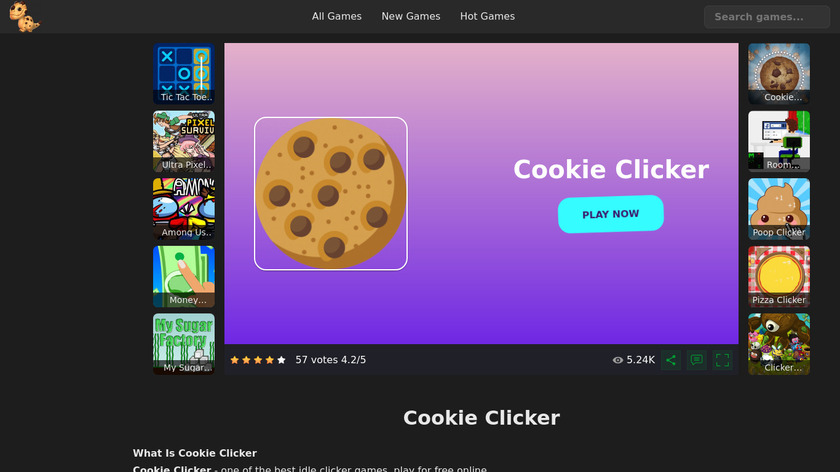Click the first rating star

[234, 360]
